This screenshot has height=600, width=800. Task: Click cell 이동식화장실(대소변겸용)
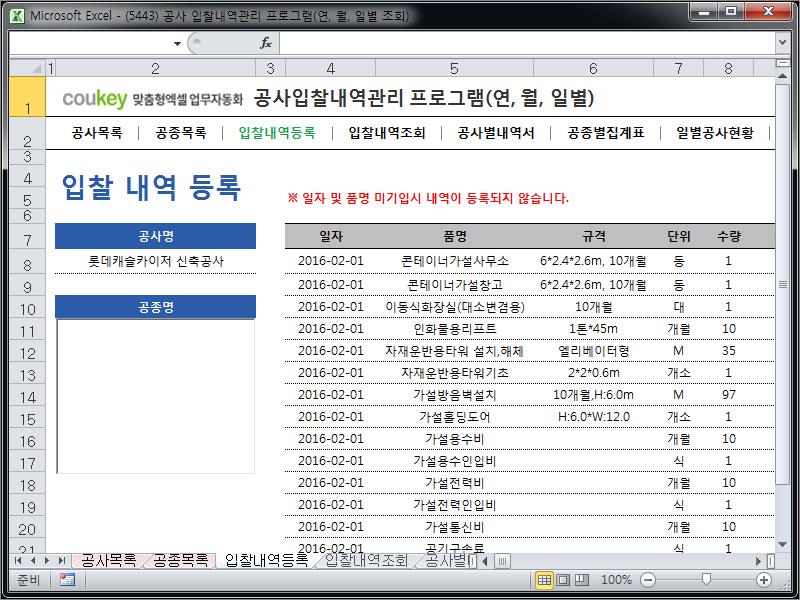pos(455,307)
